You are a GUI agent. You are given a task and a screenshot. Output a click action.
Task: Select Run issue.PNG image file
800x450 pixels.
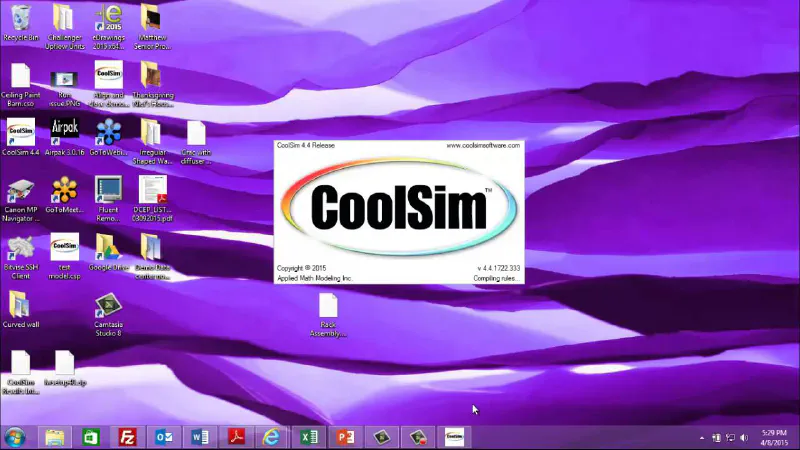64,87
